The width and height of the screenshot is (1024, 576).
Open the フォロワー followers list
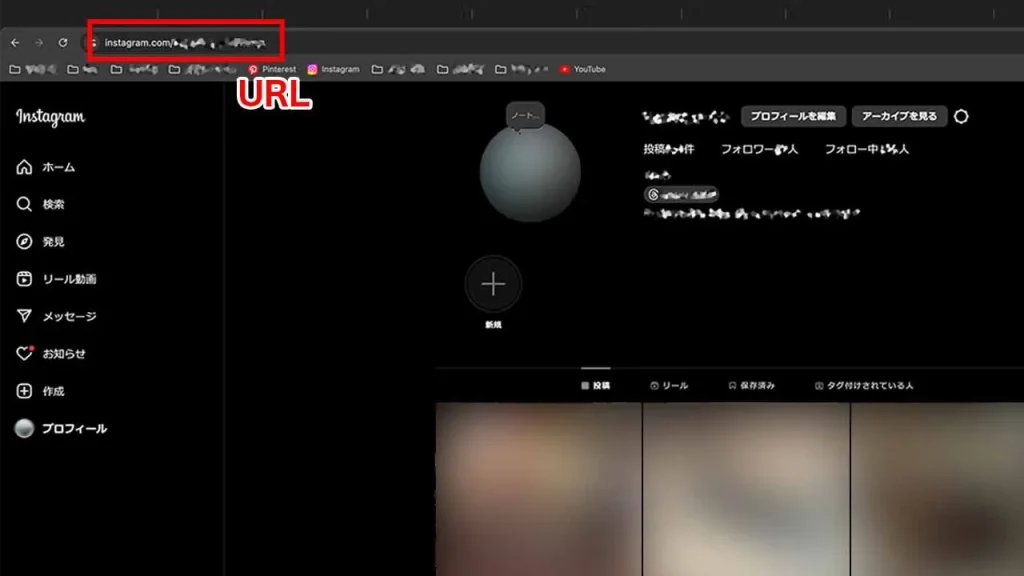click(760, 150)
